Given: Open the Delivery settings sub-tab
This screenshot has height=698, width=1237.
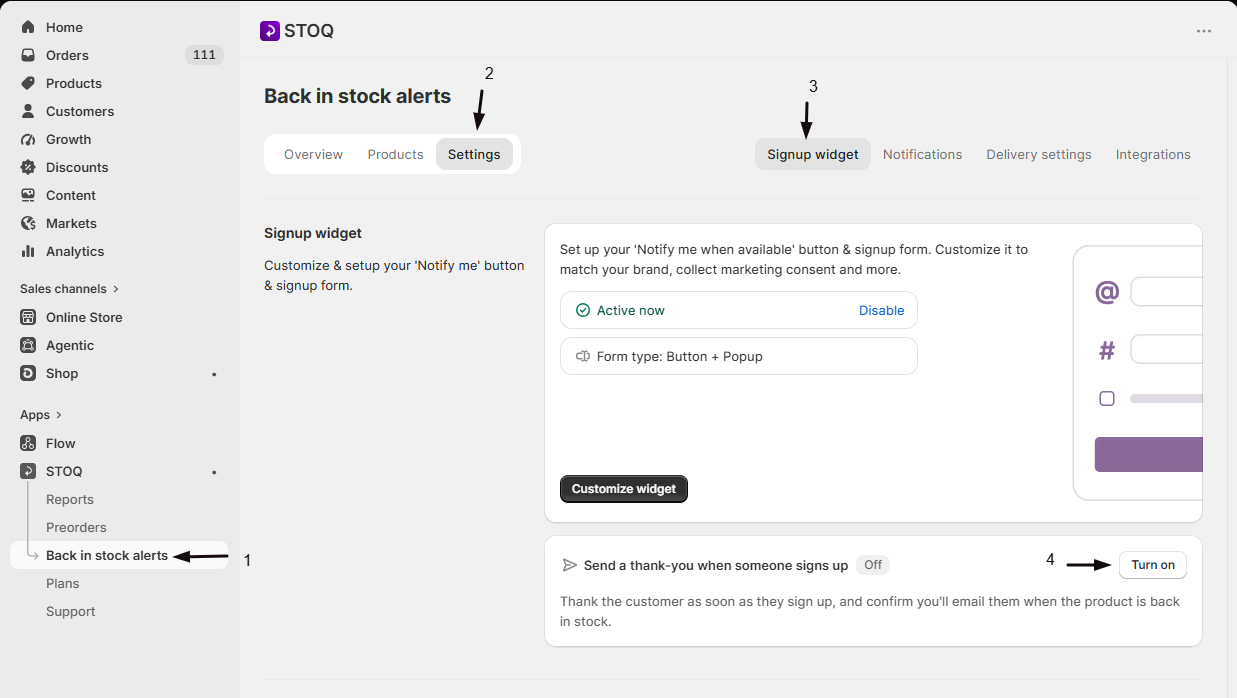Looking at the screenshot, I should pos(1039,154).
